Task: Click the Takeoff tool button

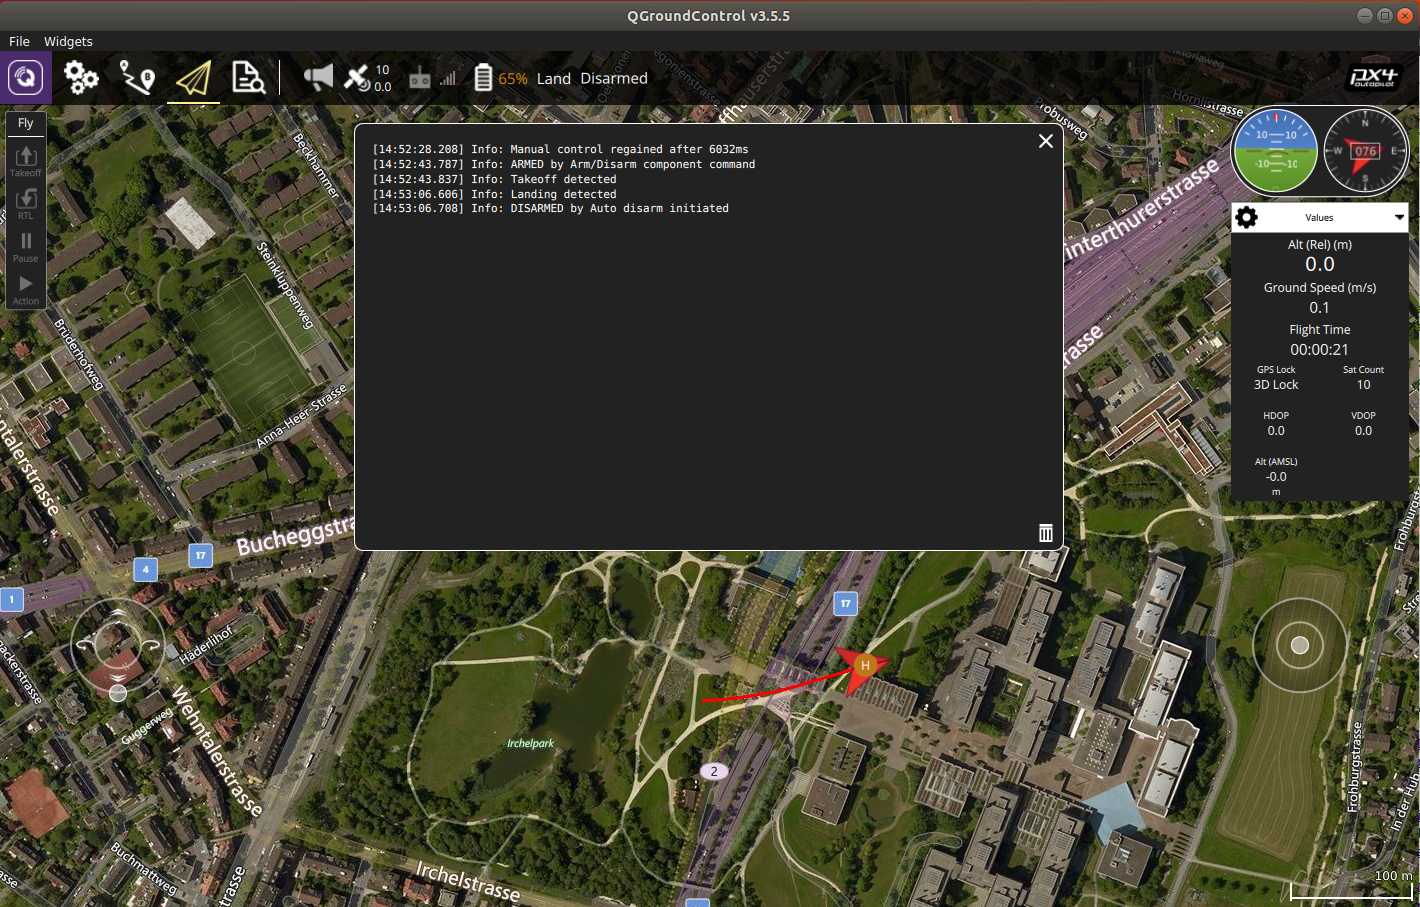Action: tap(26, 160)
